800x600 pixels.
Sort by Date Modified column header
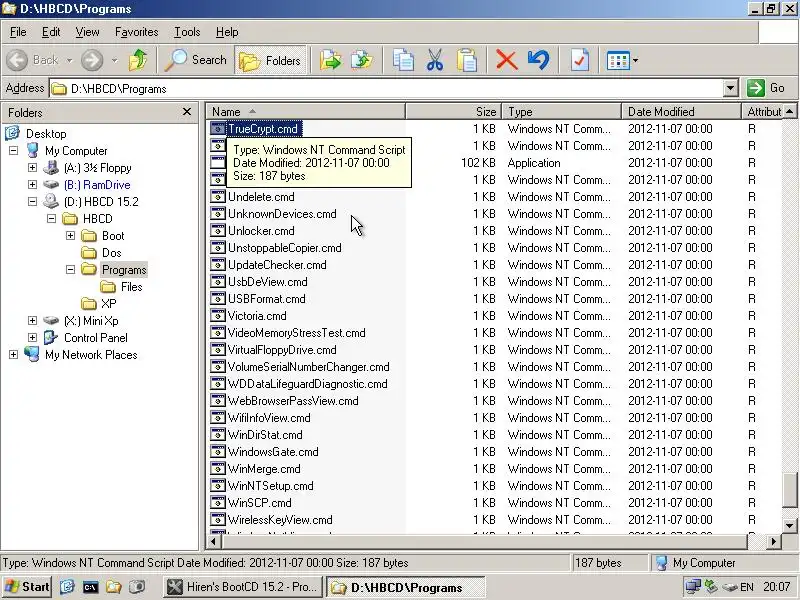point(681,112)
